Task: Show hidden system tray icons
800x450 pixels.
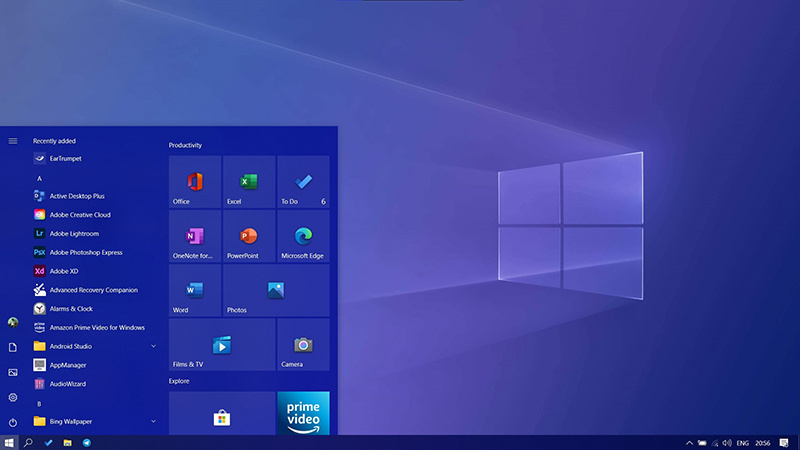Action: (689, 442)
